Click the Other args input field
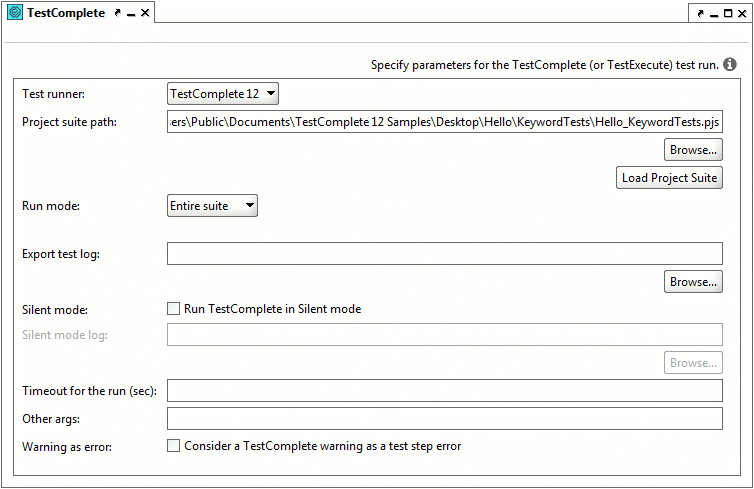The height and width of the screenshot is (489, 754). [444, 418]
